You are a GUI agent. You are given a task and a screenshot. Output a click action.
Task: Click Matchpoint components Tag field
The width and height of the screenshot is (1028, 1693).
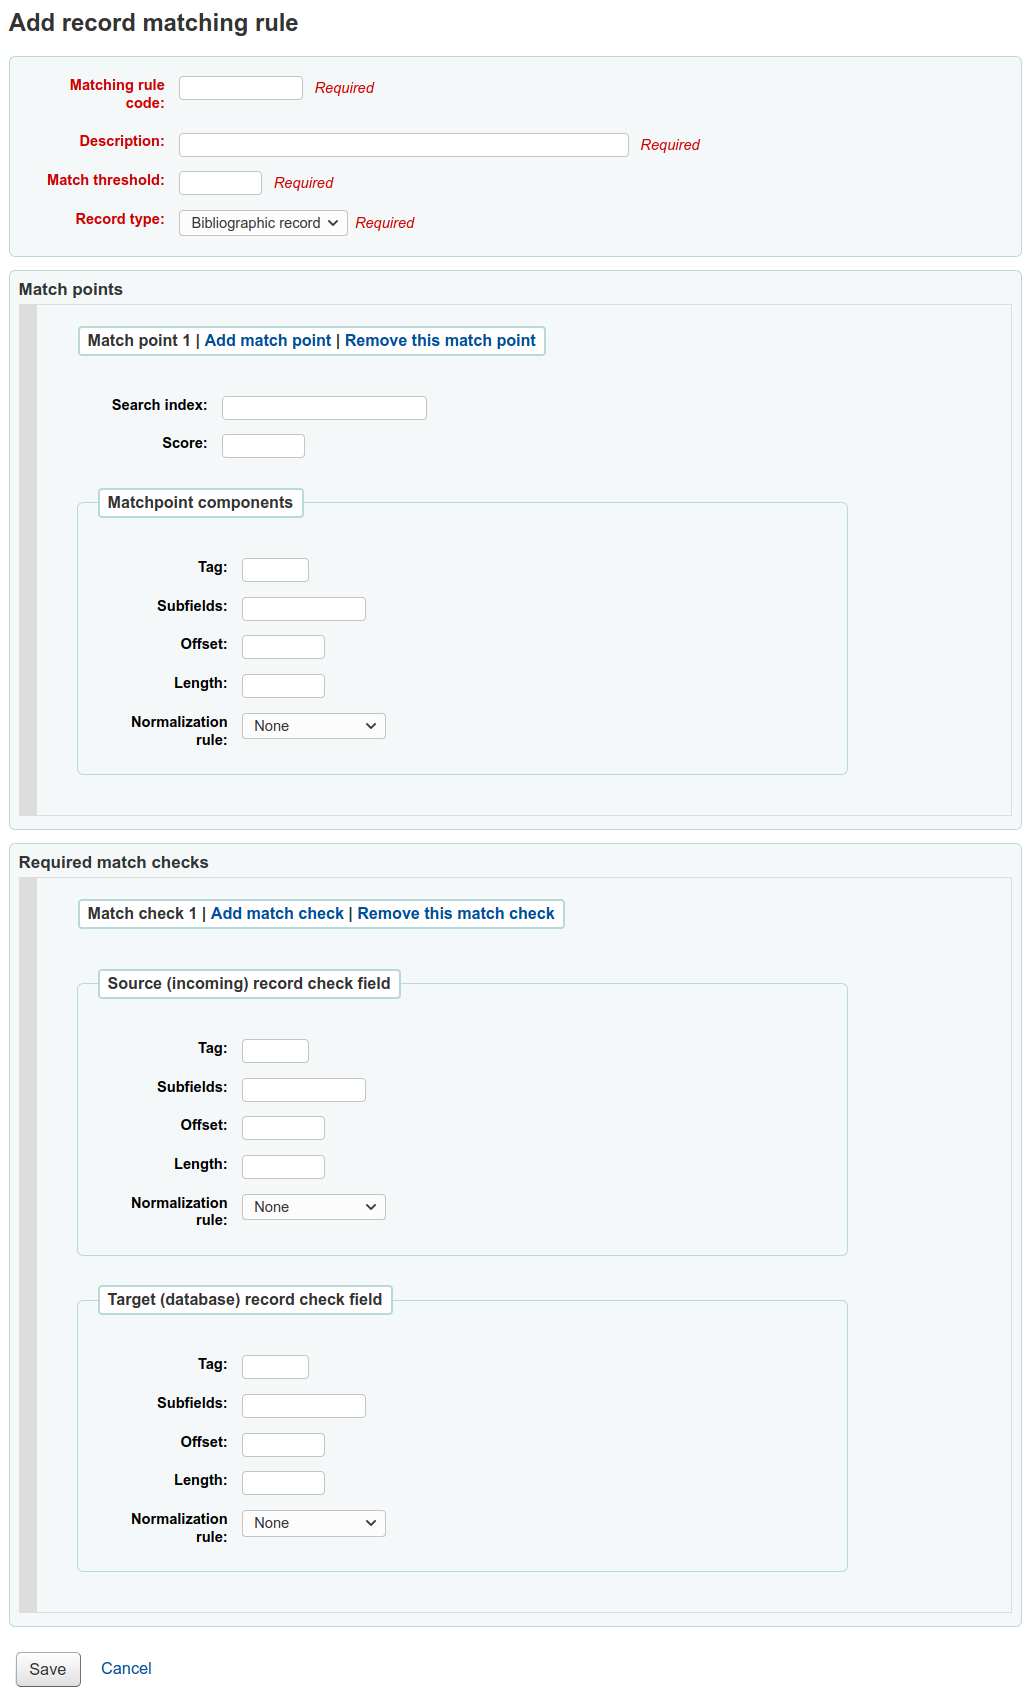[x=275, y=570]
